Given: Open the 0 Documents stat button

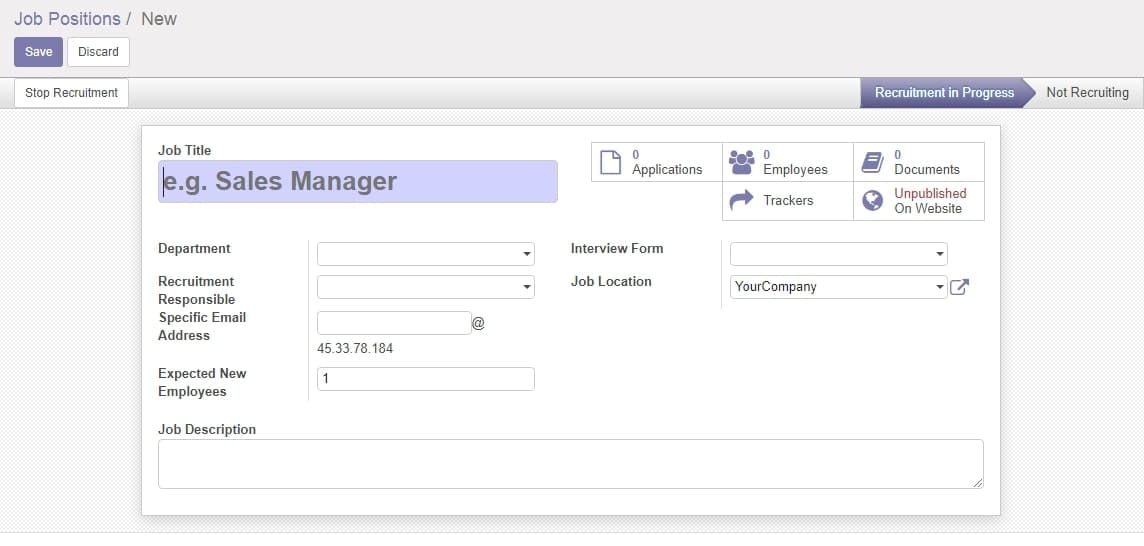Looking at the screenshot, I should (919, 162).
